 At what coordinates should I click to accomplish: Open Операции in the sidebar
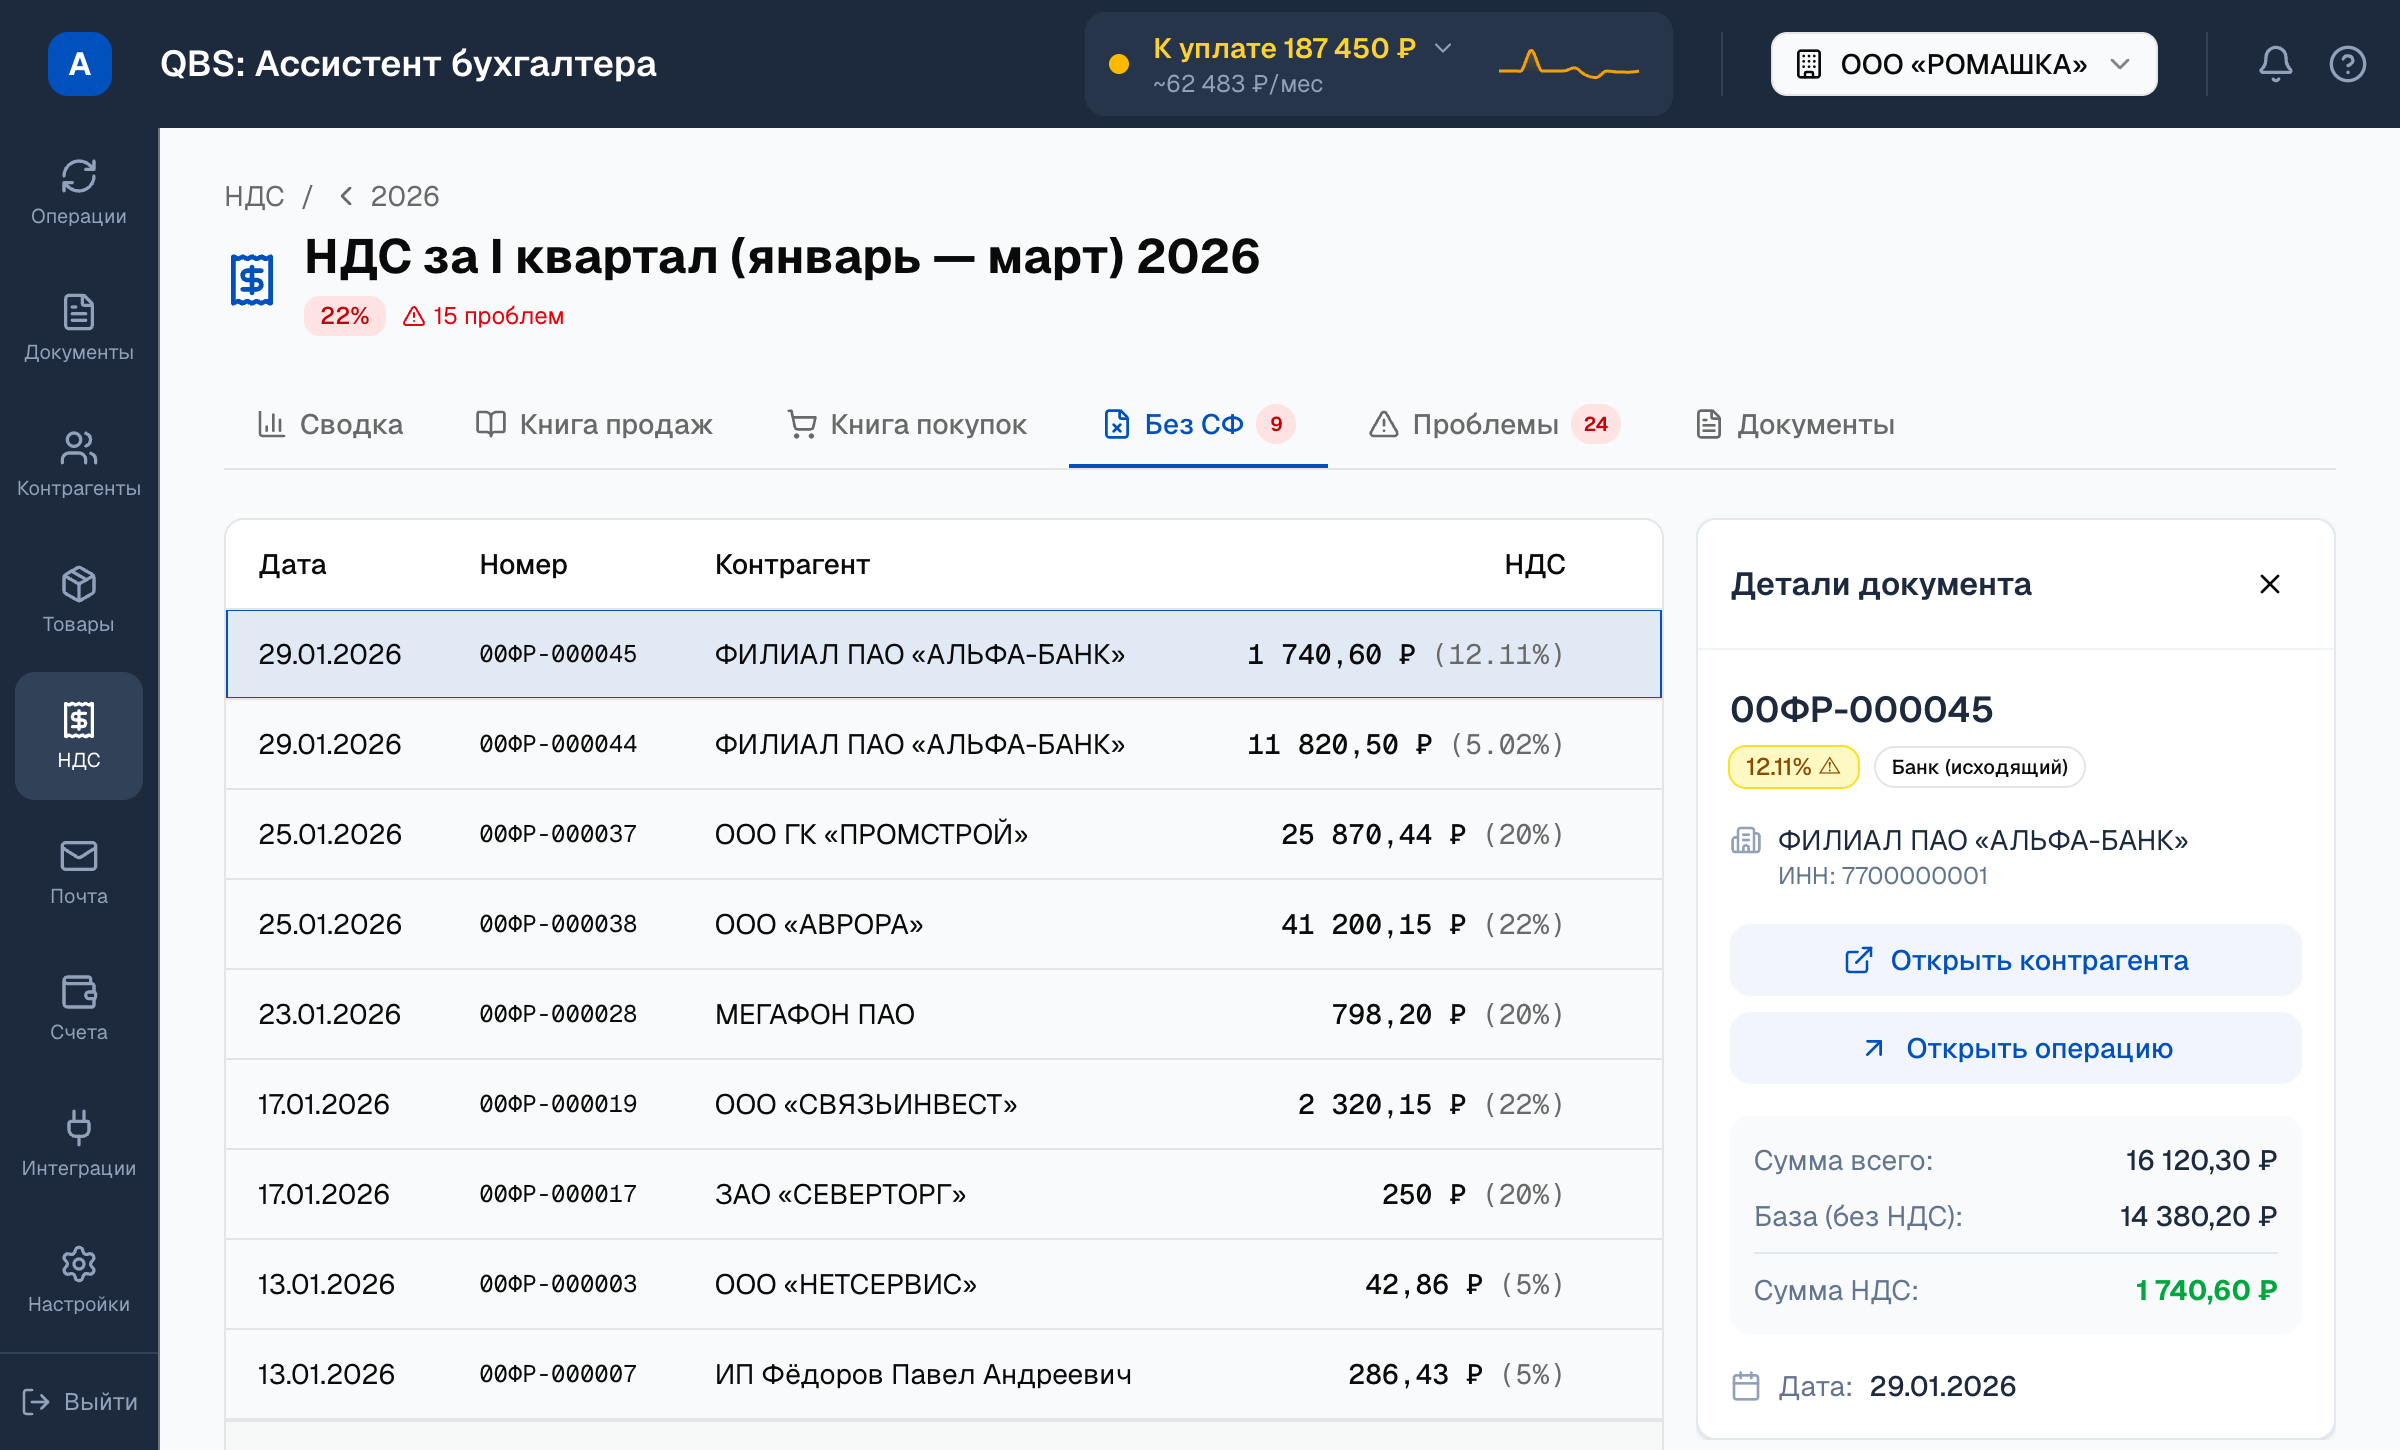tap(78, 193)
